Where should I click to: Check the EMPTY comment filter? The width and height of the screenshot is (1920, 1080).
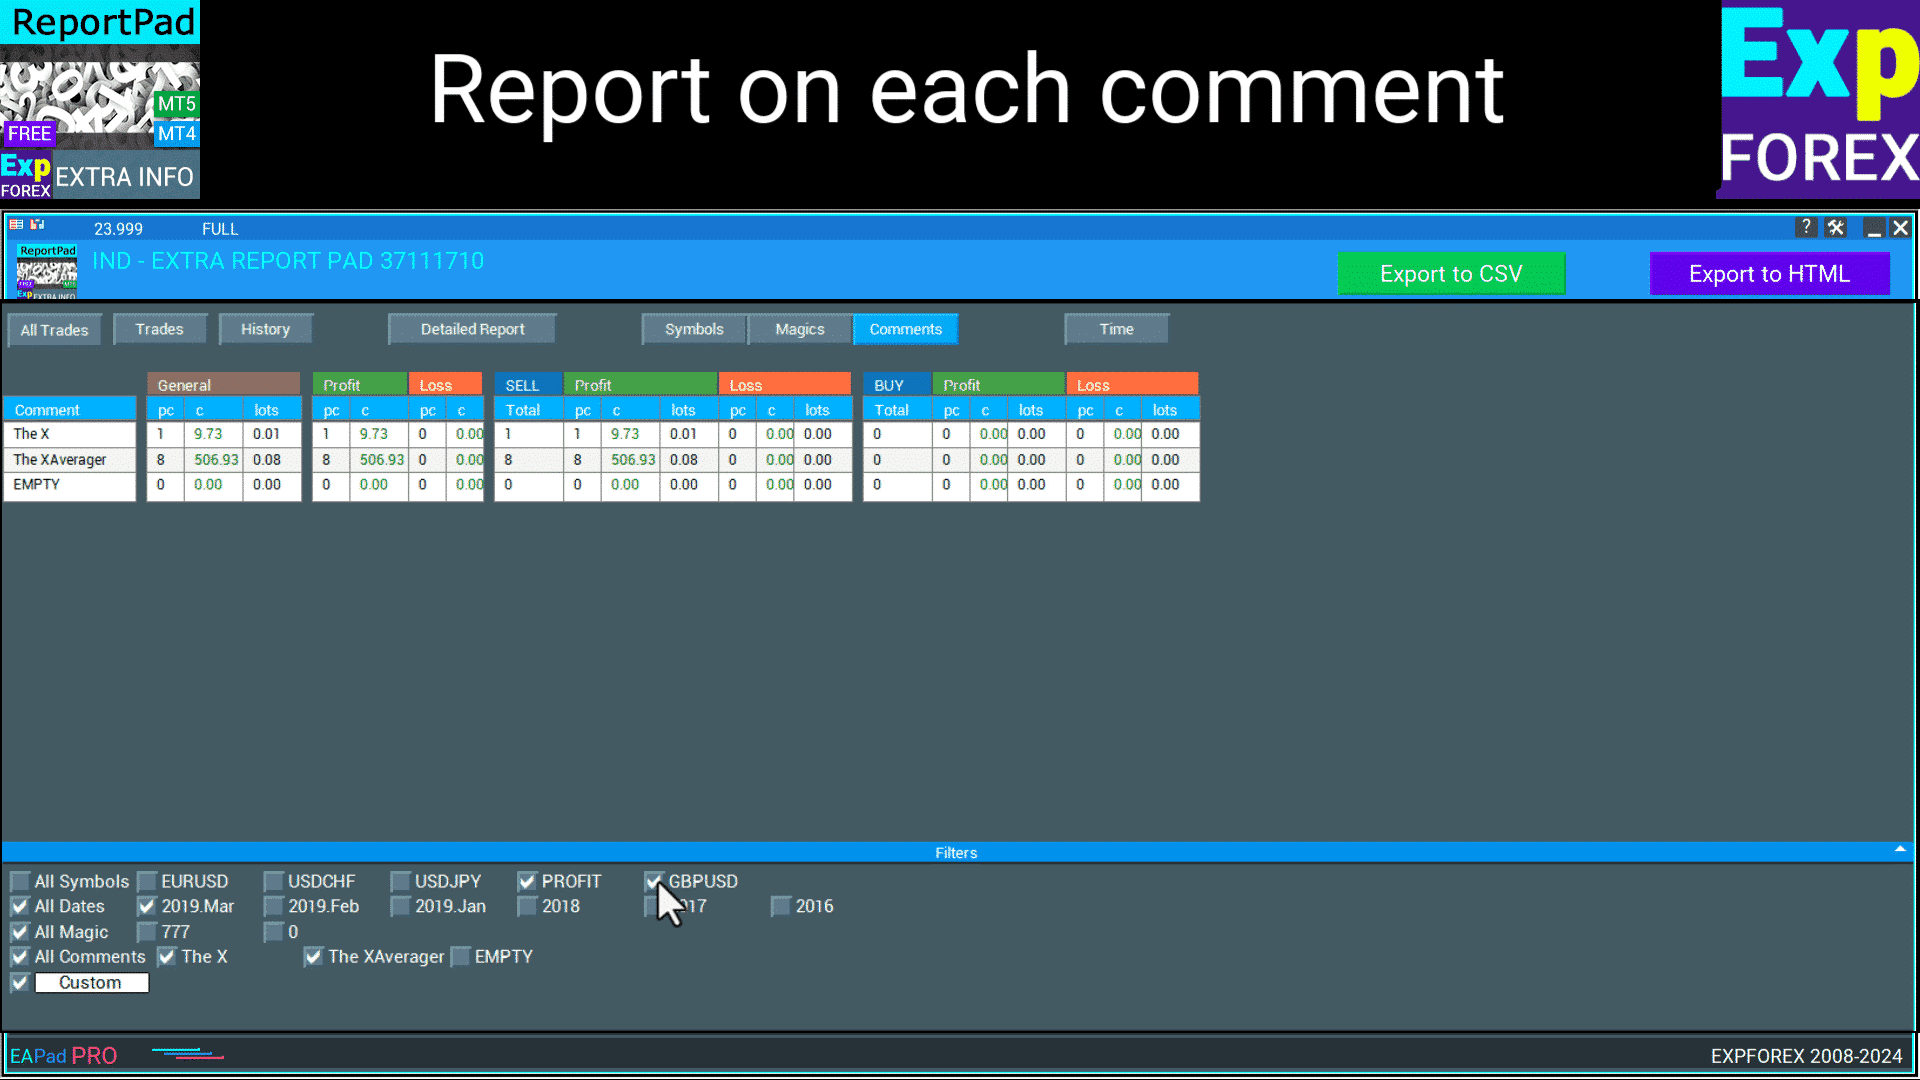point(461,957)
